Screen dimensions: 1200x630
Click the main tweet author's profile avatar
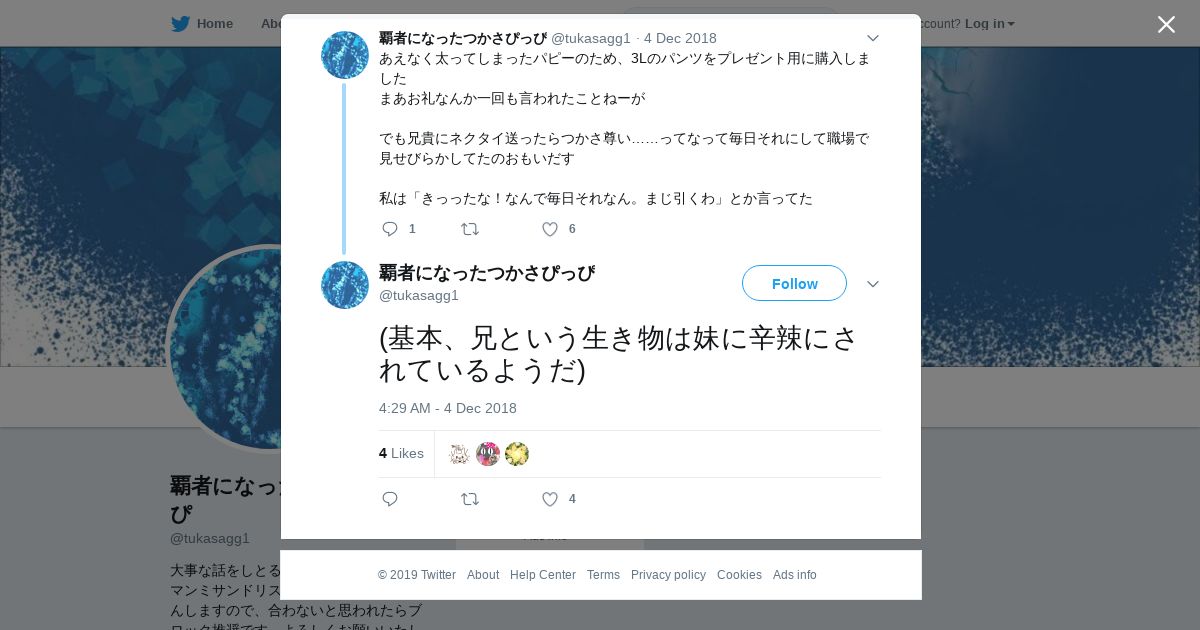(x=345, y=285)
